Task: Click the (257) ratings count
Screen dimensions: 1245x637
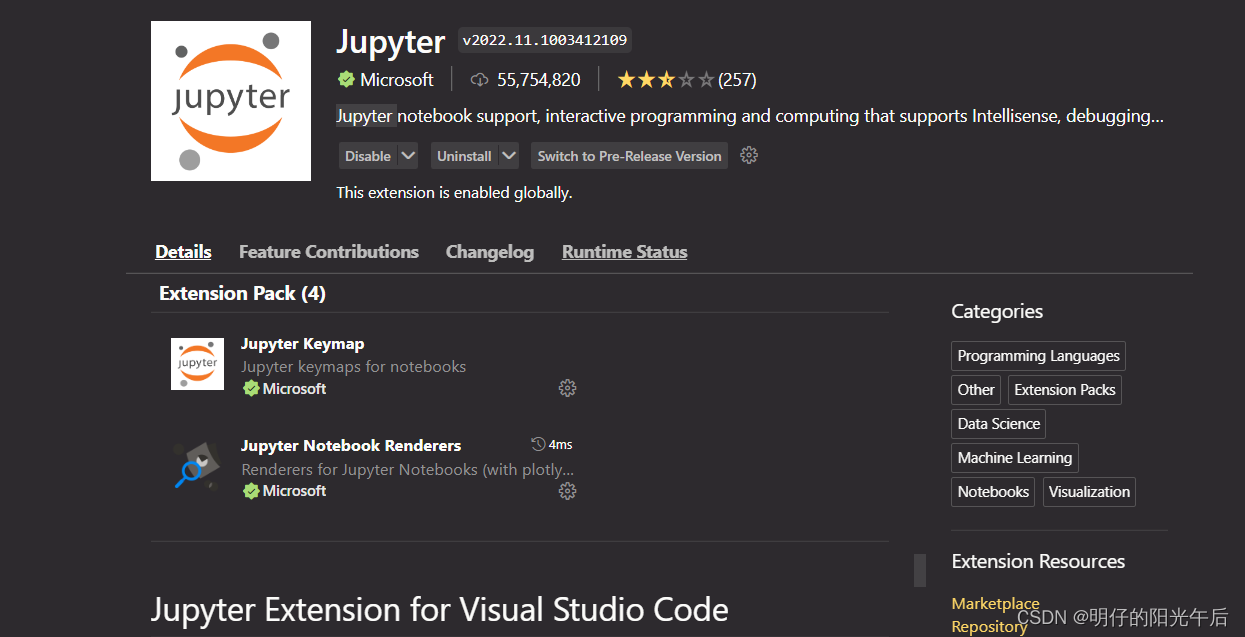Action: pyautogui.click(x=737, y=80)
